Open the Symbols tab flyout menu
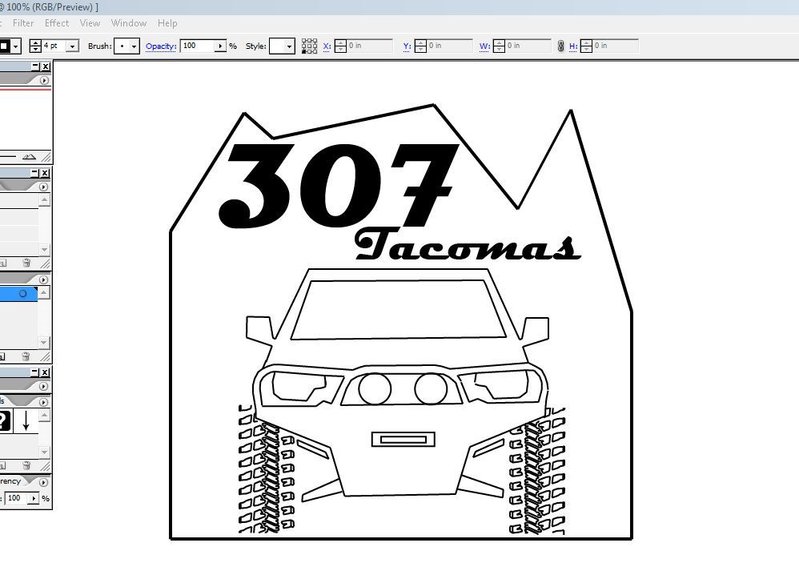Viewport: 799px width, 571px height. click(x=43, y=402)
